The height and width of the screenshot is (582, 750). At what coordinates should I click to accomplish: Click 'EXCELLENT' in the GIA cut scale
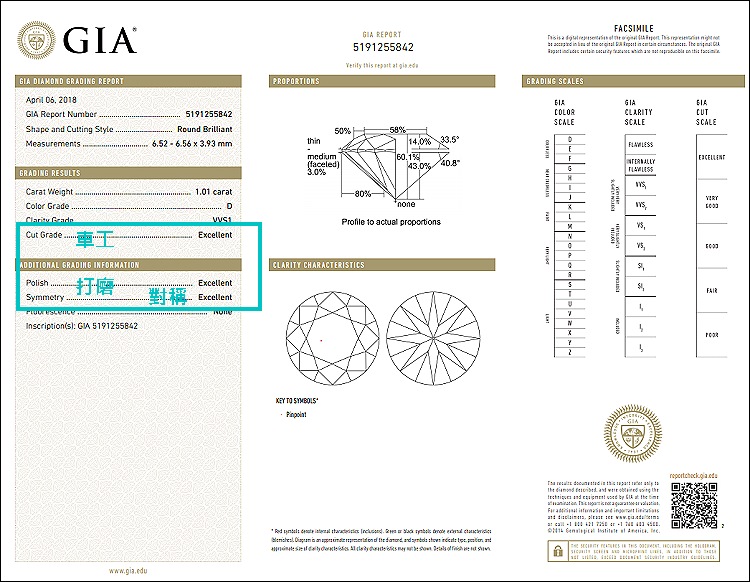point(712,157)
